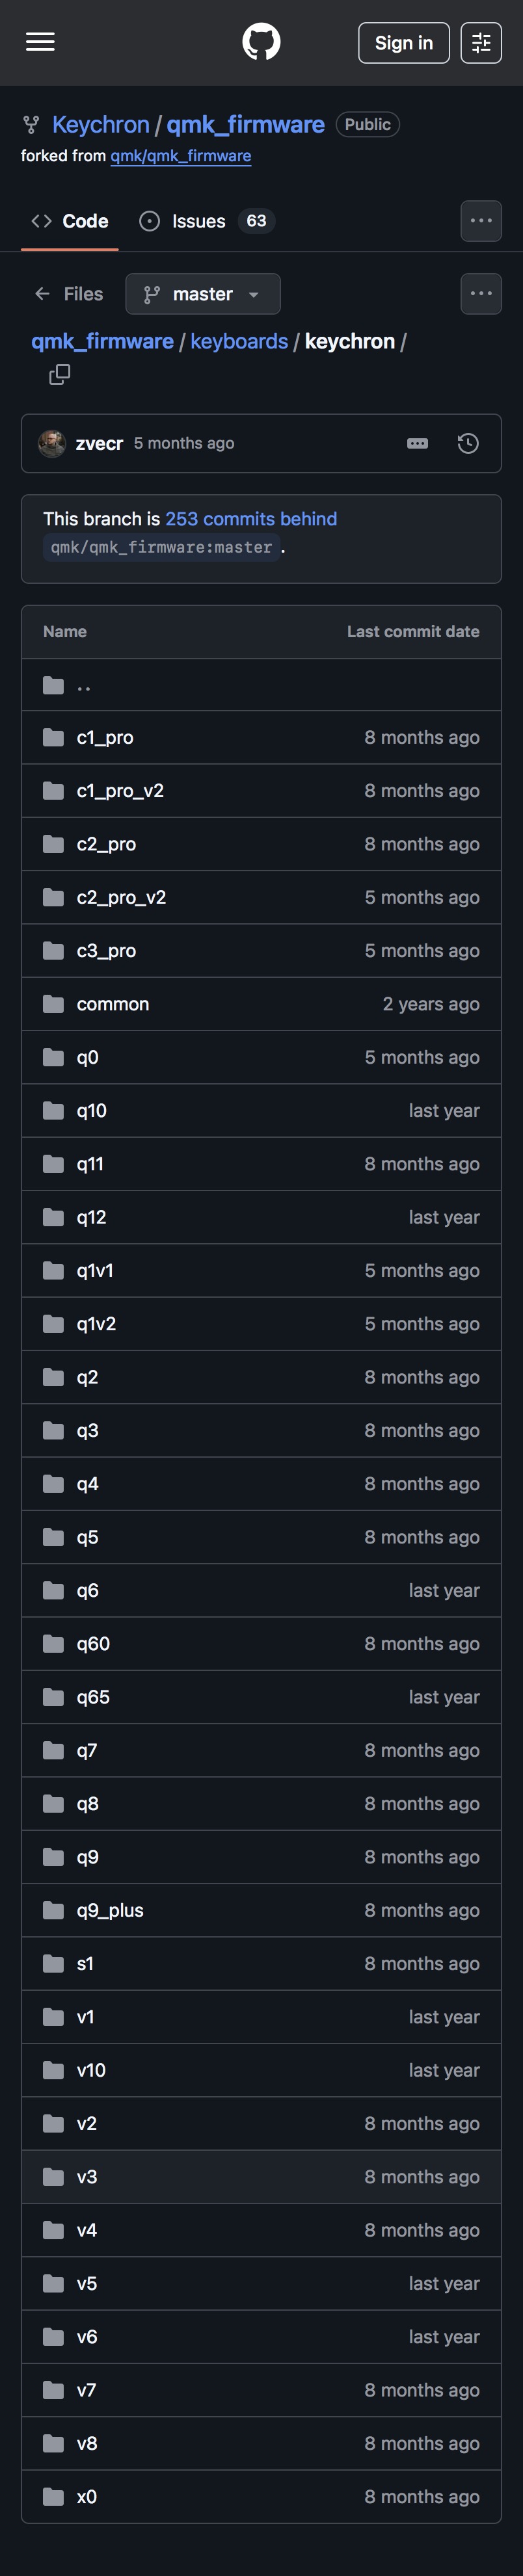Expand the latest commit message ellipsis
The image size is (523, 2576).
417,443
